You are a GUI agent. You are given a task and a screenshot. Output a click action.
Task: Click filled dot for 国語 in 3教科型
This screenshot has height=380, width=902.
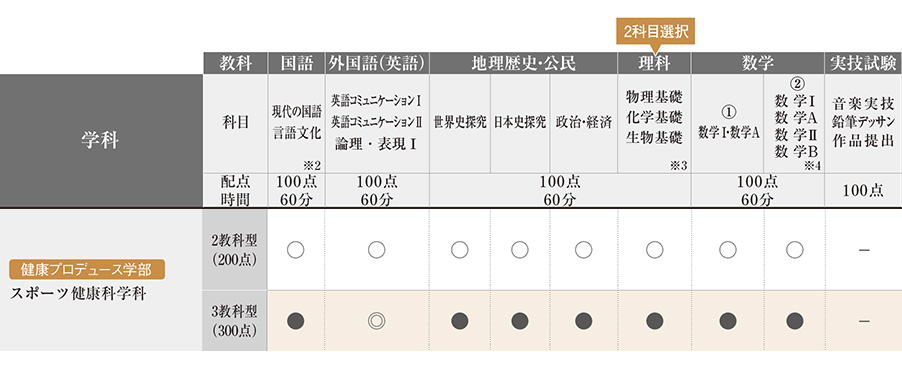296,321
